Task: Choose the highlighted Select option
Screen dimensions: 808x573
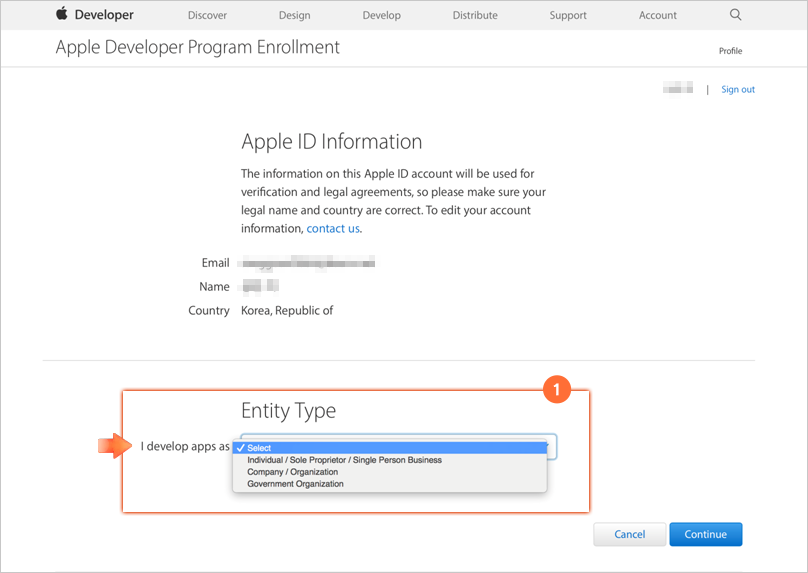Action: point(390,448)
